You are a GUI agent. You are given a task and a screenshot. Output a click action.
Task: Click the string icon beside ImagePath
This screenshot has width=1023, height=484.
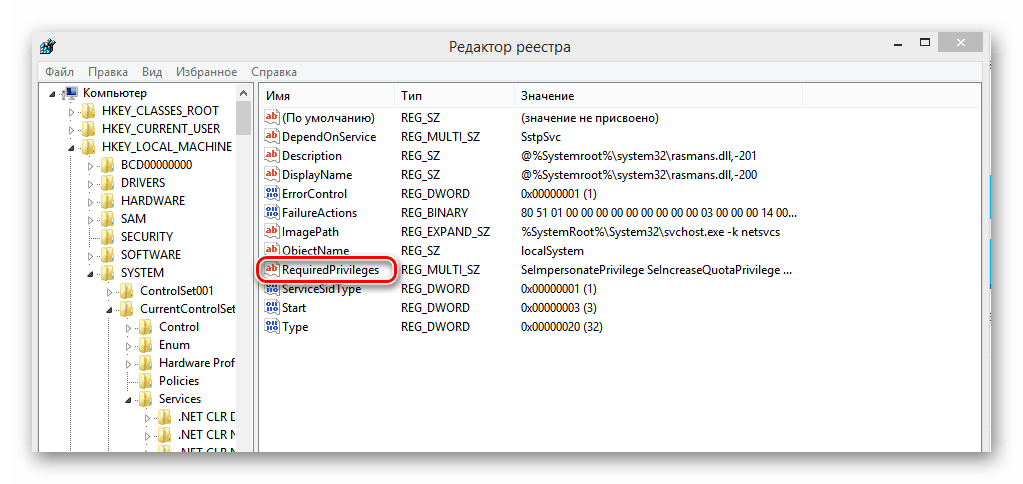(271, 232)
